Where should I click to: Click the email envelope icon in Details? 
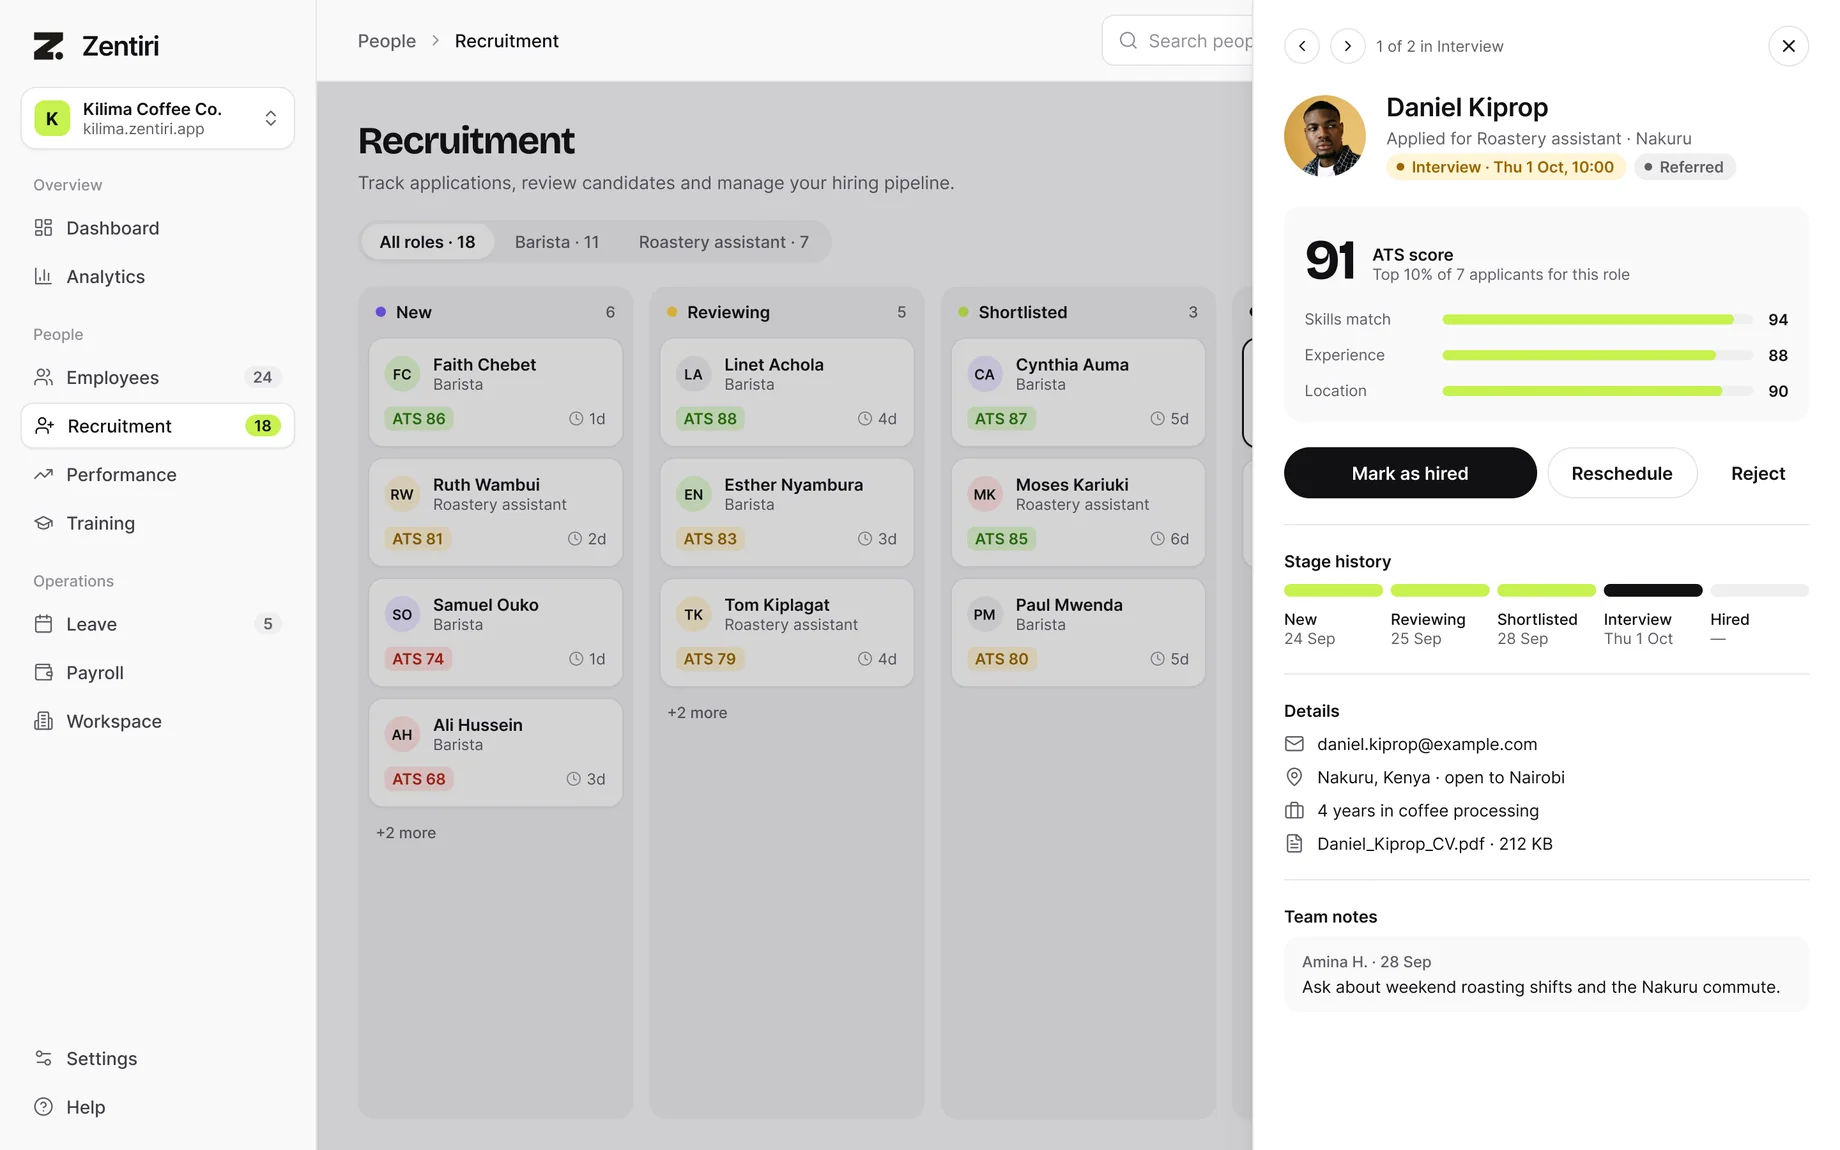pyautogui.click(x=1294, y=744)
